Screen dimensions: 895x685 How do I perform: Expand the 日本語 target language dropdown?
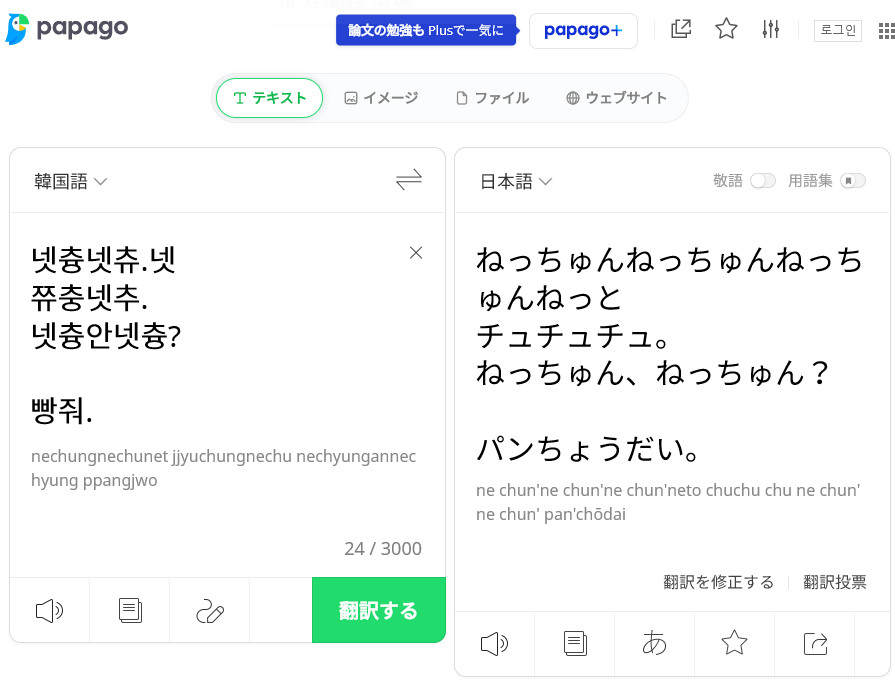pyautogui.click(x=516, y=181)
